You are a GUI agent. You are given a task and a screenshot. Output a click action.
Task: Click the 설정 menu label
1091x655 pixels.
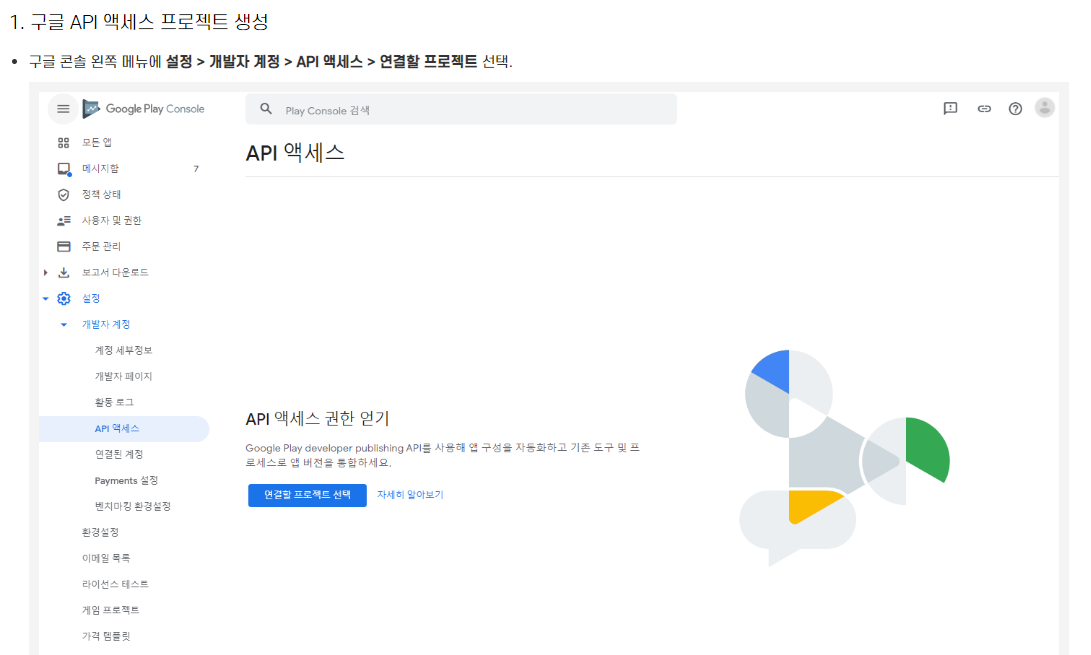(x=91, y=299)
